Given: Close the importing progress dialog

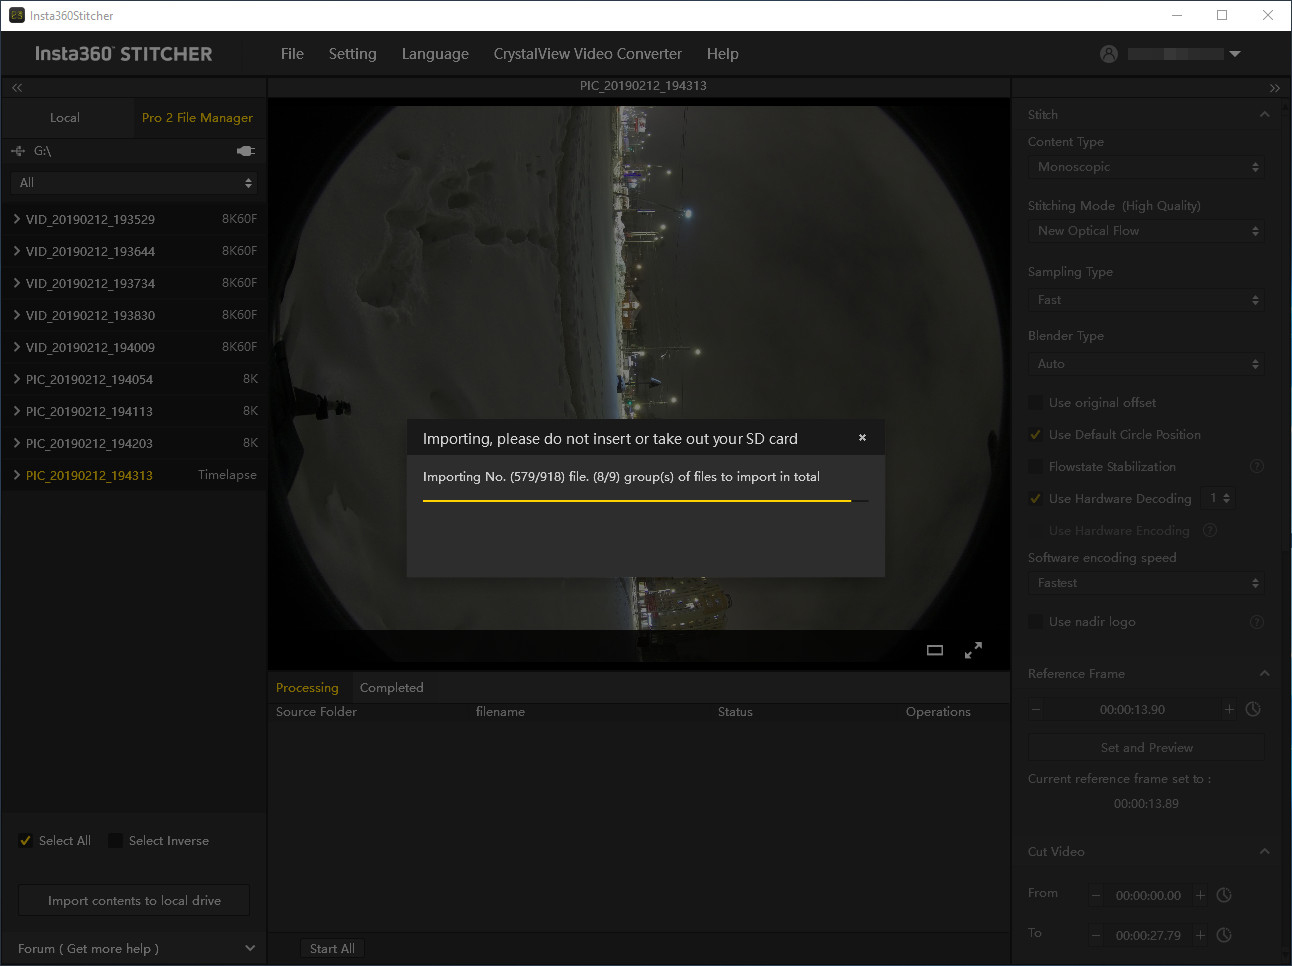Looking at the screenshot, I should (862, 438).
